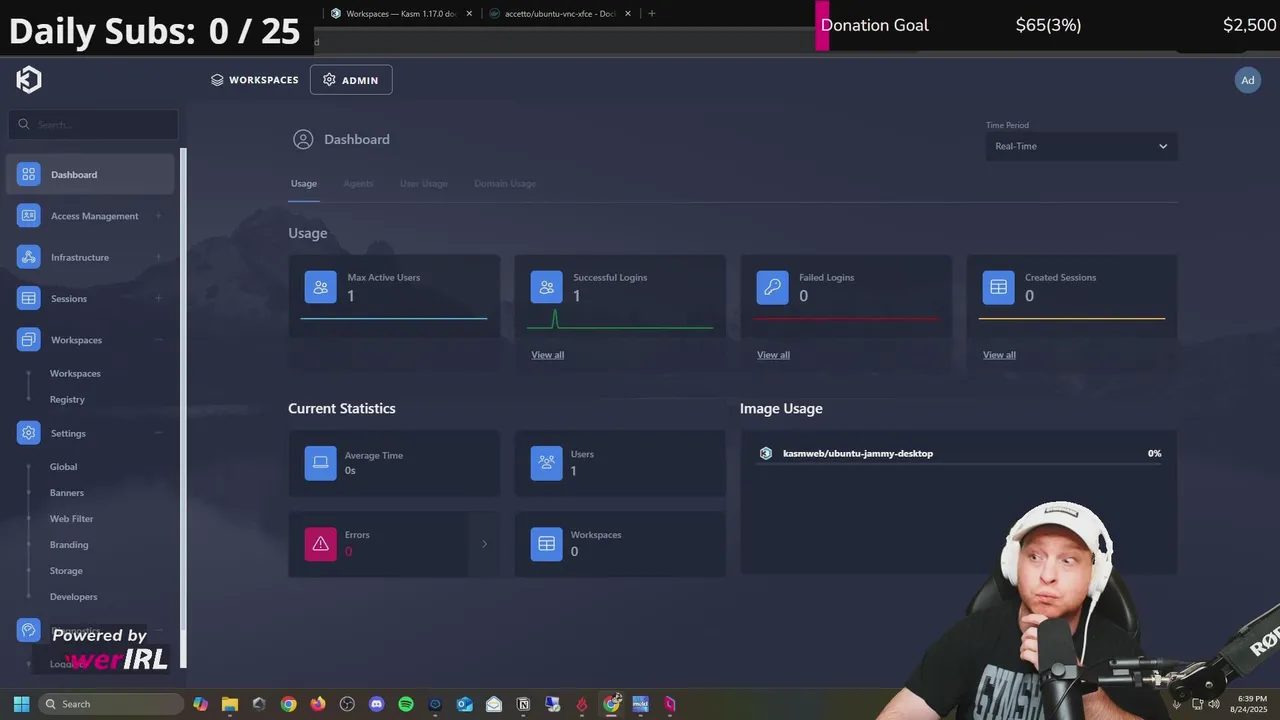Click the Max Active Users card icon

coord(321,287)
